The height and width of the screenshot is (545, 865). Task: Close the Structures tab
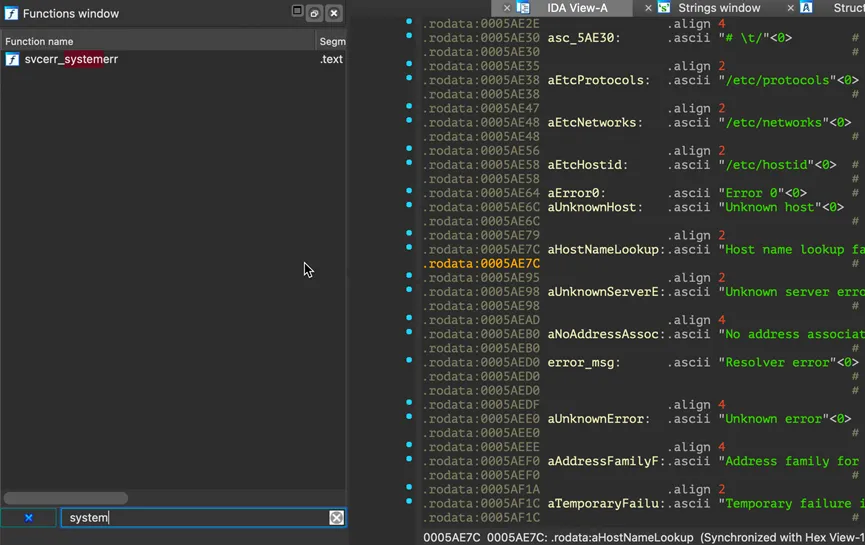pyautogui.click(x=791, y=8)
